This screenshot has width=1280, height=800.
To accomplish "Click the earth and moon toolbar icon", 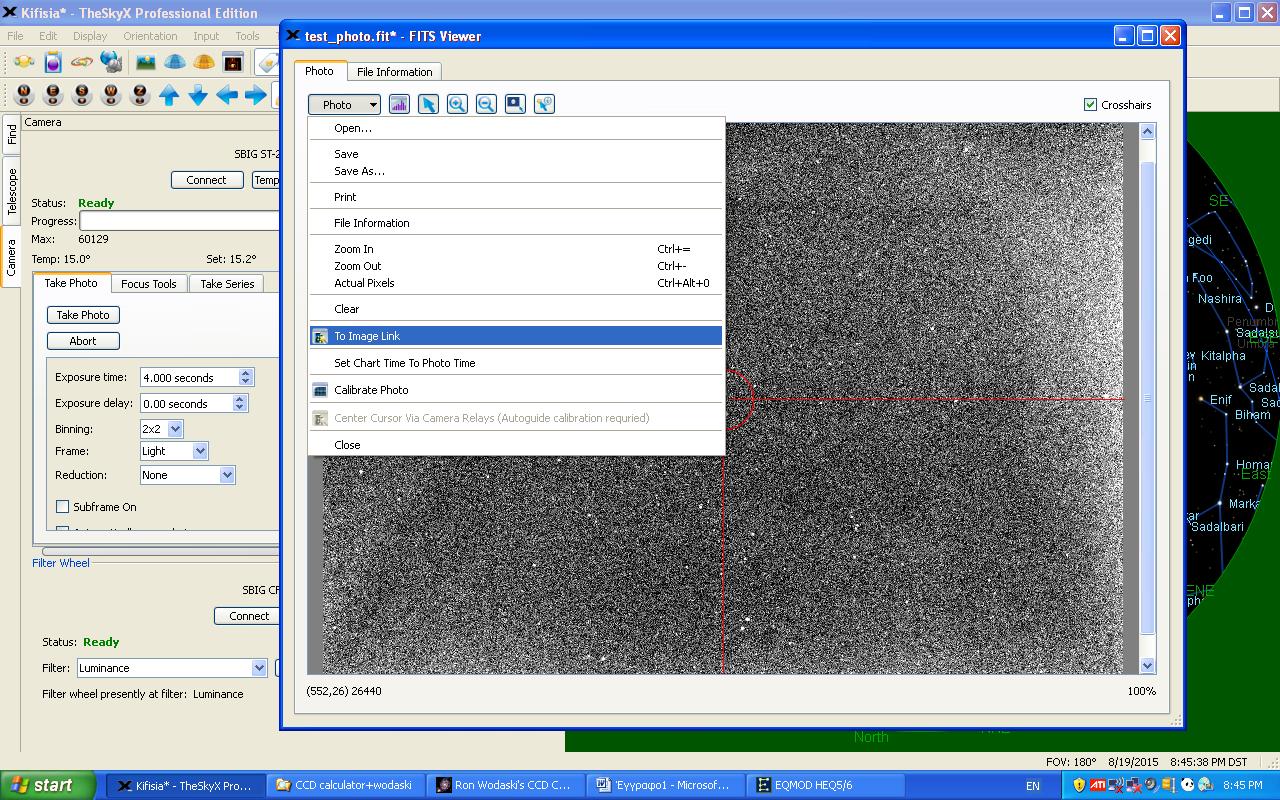I will click(111, 62).
